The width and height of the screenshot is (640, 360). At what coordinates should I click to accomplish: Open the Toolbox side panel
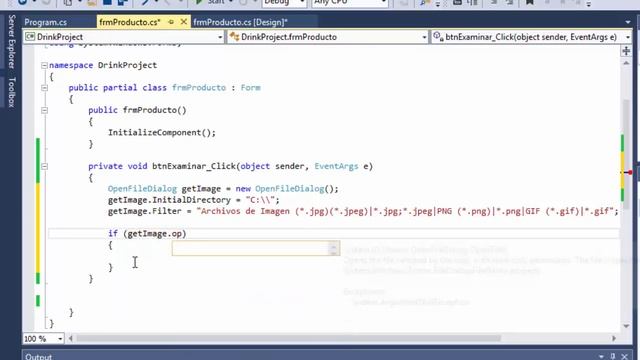coord(11,92)
